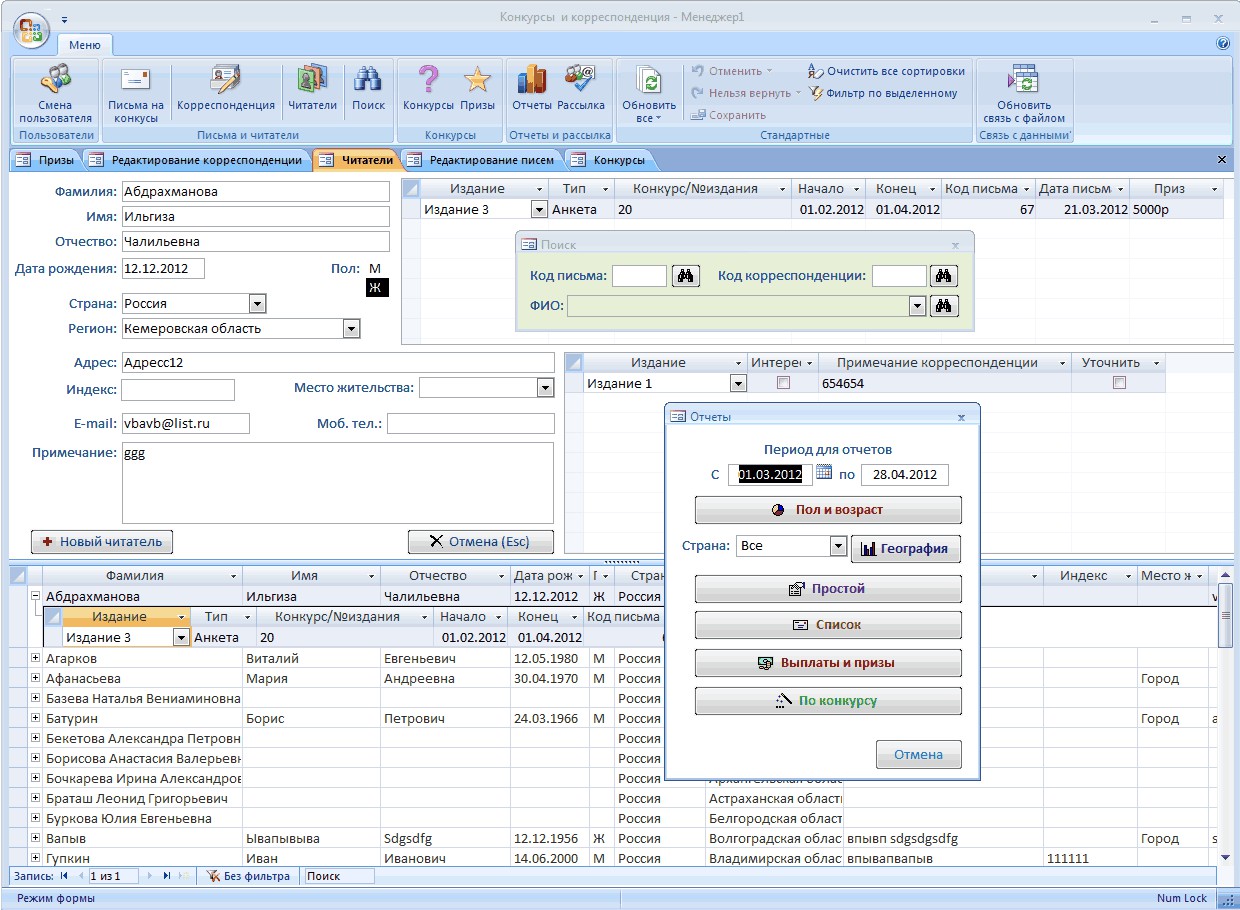This screenshot has height=910, width=1240.
Task: Click the Фамилия input field
Action: [x=255, y=192]
